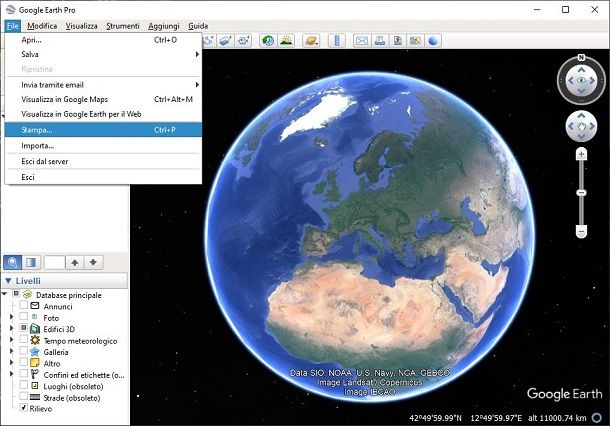Click the down arrow on eye look joystick
Image resolution: width=610 pixels, height=426 pixels.
[x=581, y=91]
